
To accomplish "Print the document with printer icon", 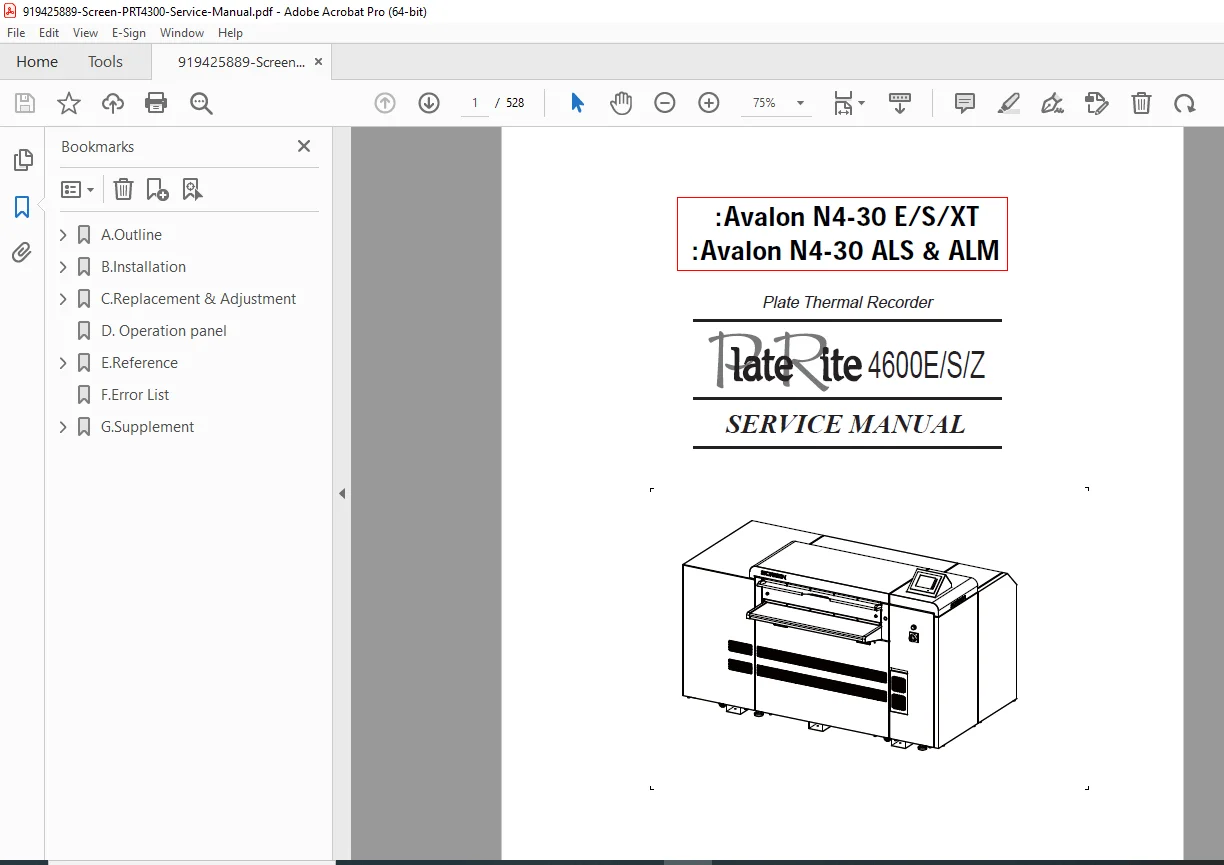I will [156, 103].
